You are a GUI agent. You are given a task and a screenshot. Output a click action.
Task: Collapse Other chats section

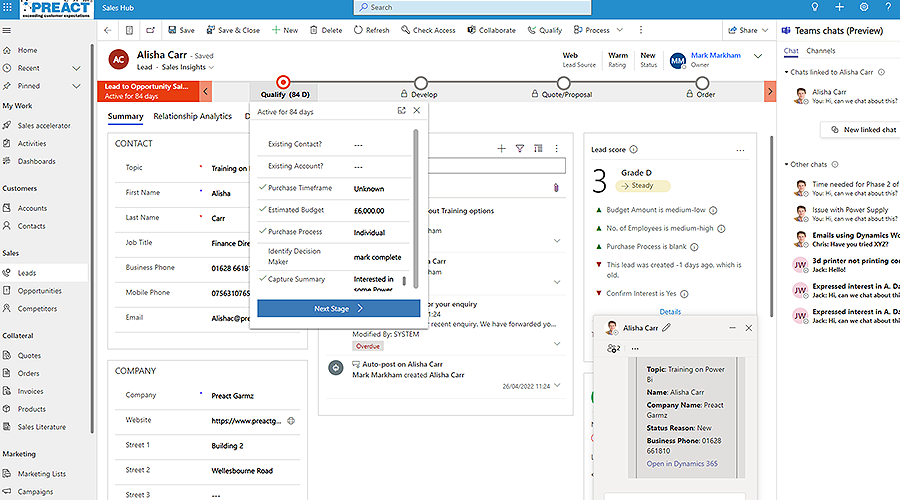(786, 164)
